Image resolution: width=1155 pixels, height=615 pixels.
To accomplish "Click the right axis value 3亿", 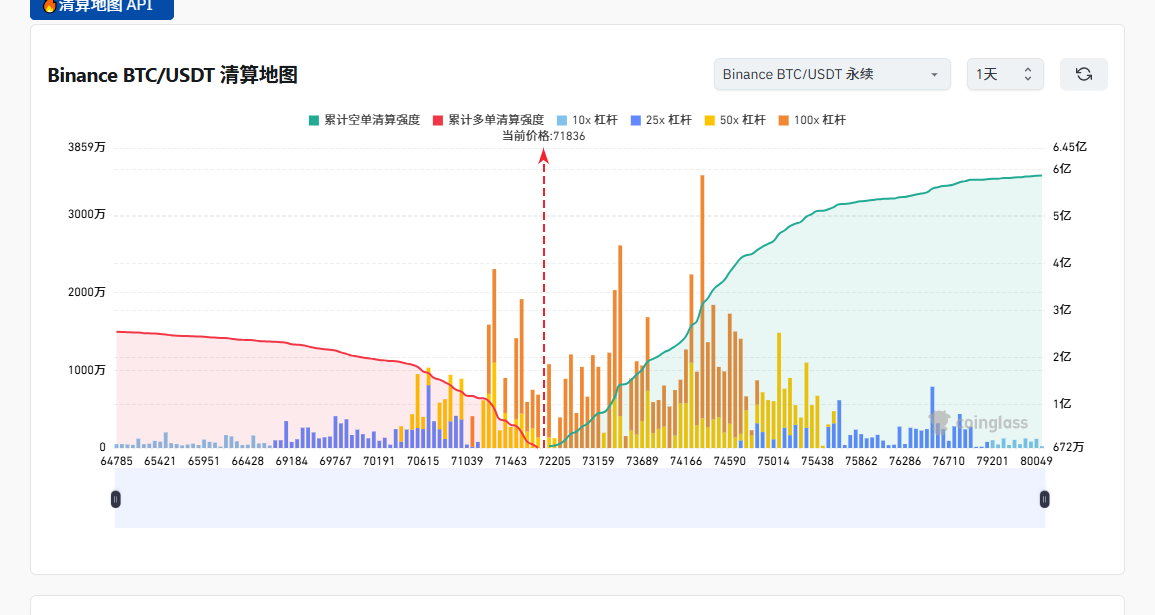I will coord(1062,310).
